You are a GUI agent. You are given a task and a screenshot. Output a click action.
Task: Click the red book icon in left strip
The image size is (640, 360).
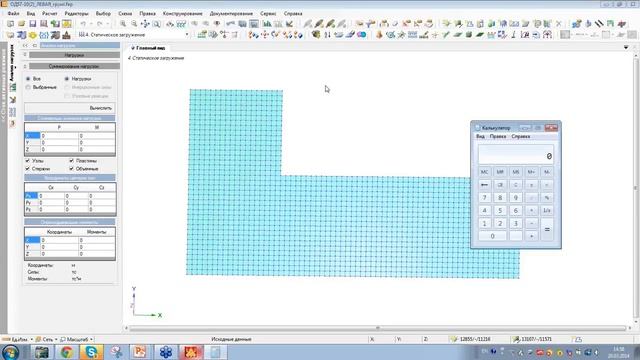(x=13, y=123)
